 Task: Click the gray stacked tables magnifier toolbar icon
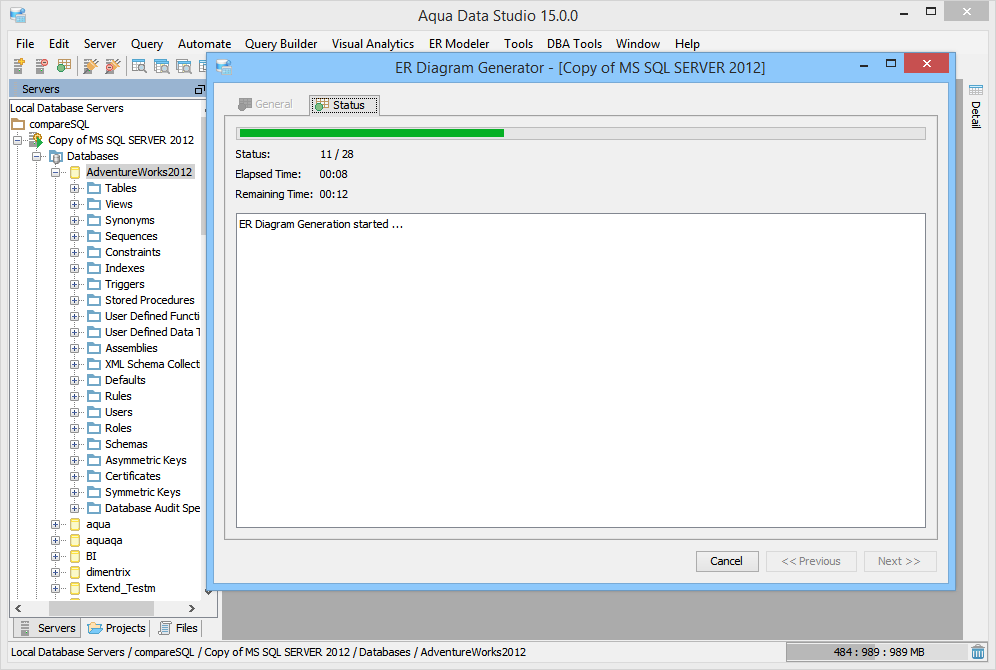click(184, 65)
